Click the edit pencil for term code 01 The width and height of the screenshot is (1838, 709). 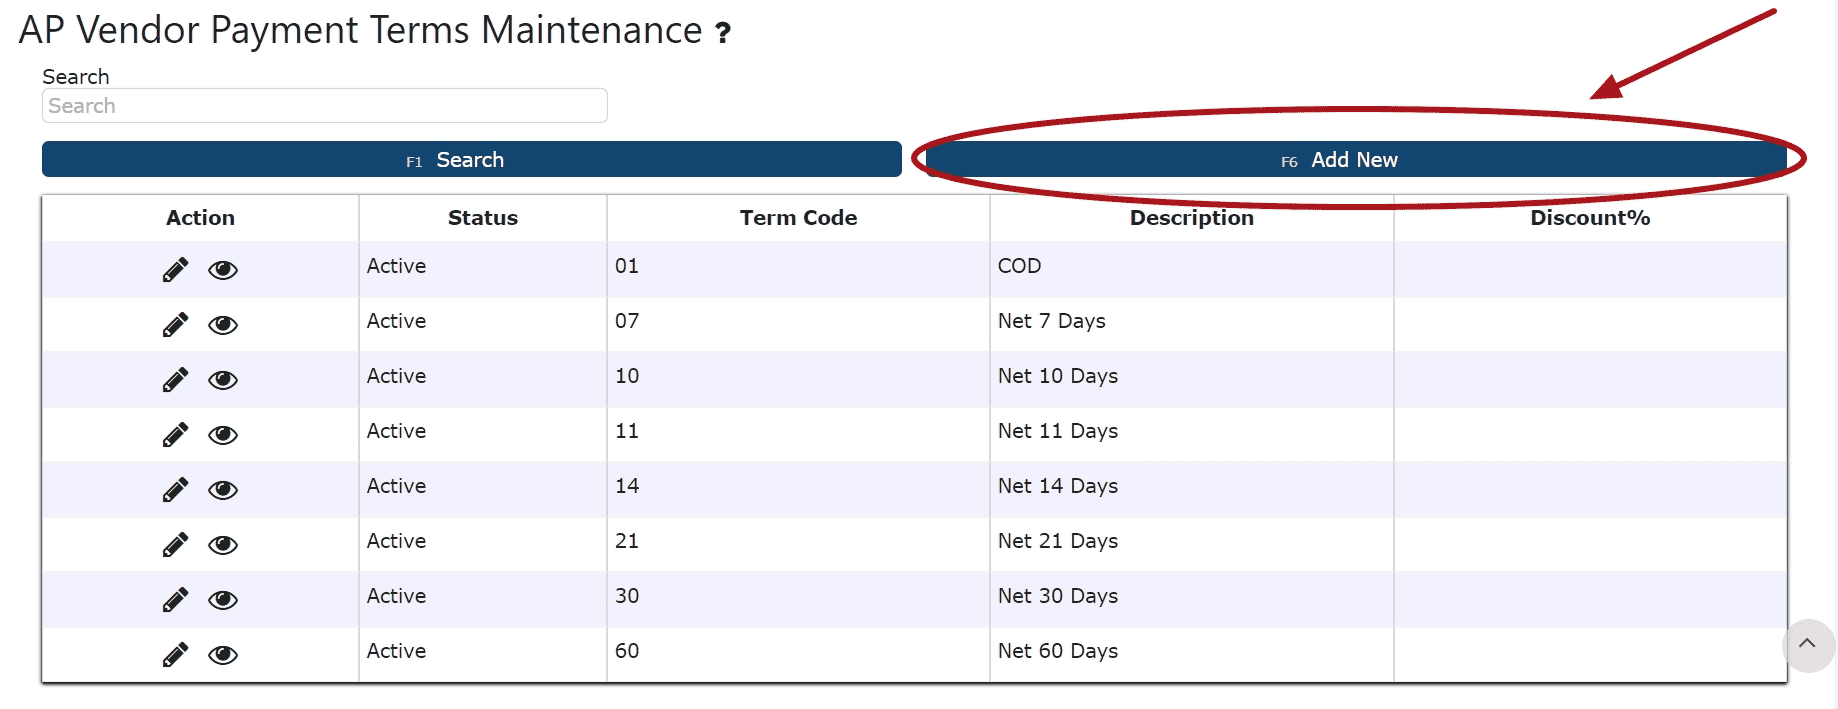tap(175, 270)
